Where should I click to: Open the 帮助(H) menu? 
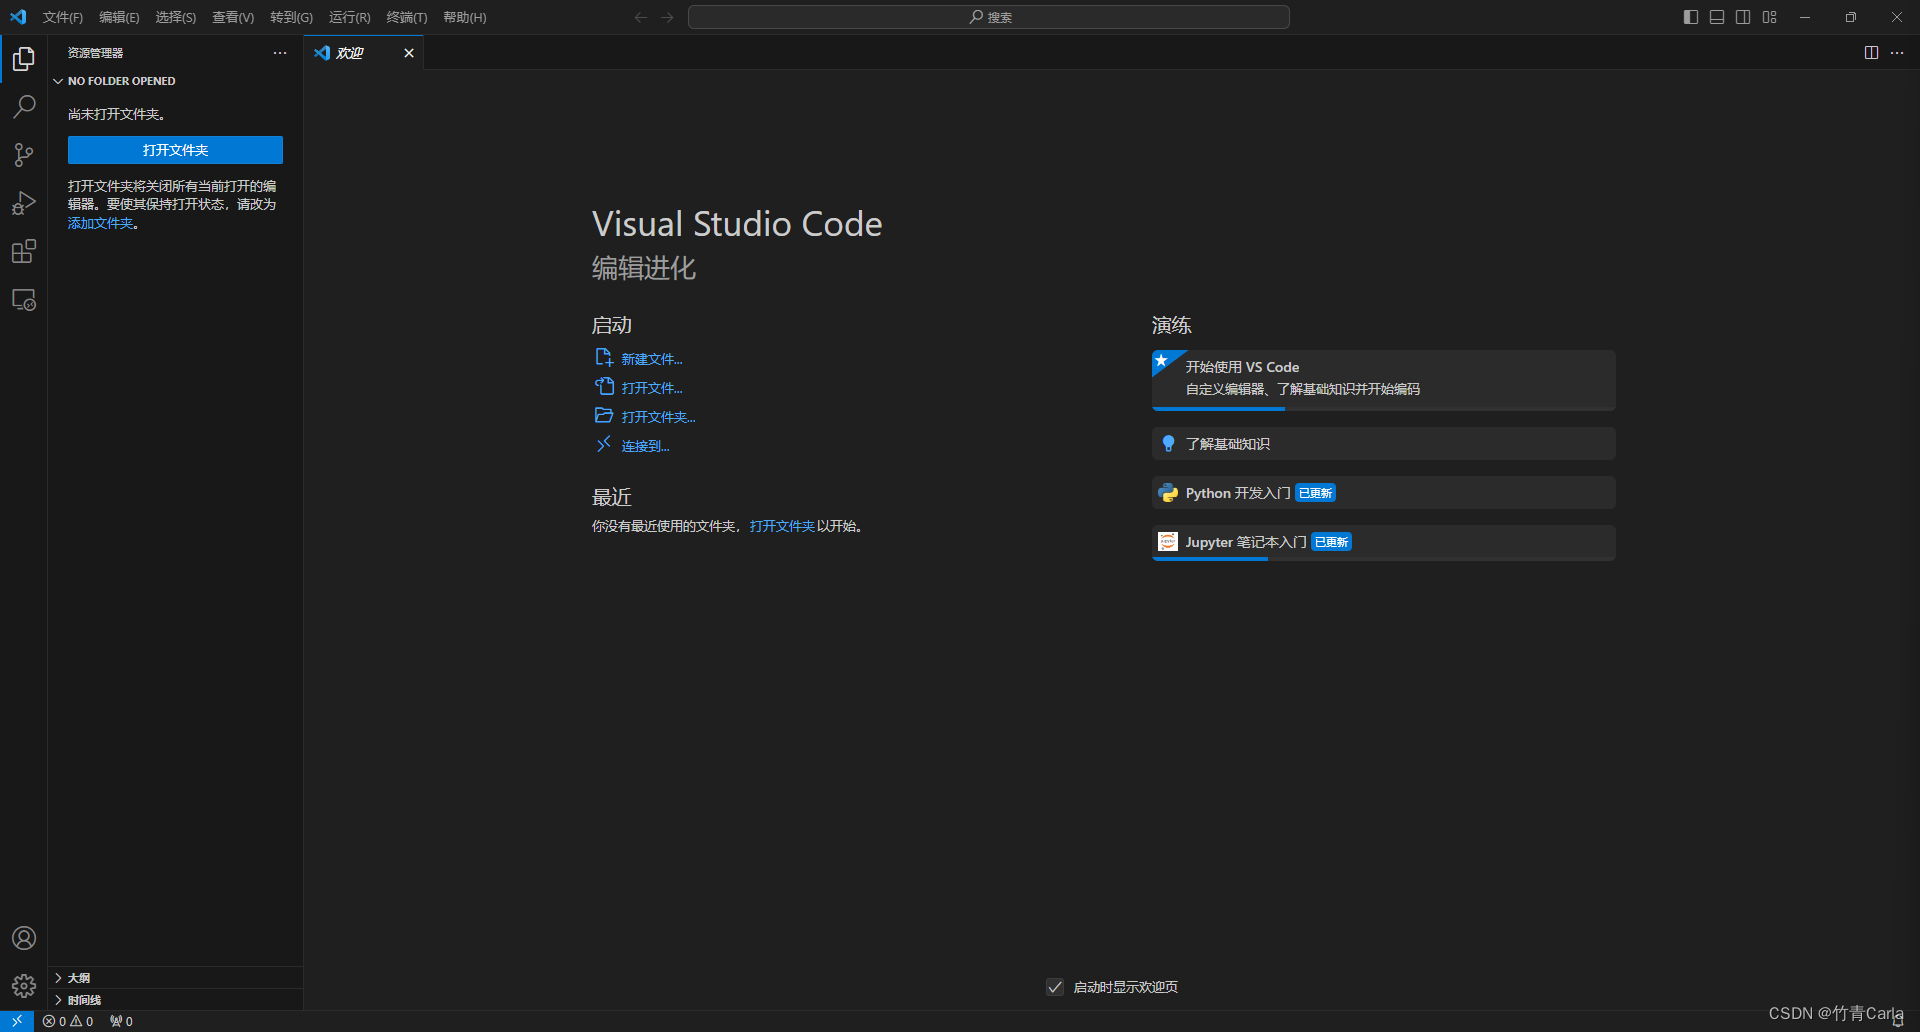click(x=465, y=17)
